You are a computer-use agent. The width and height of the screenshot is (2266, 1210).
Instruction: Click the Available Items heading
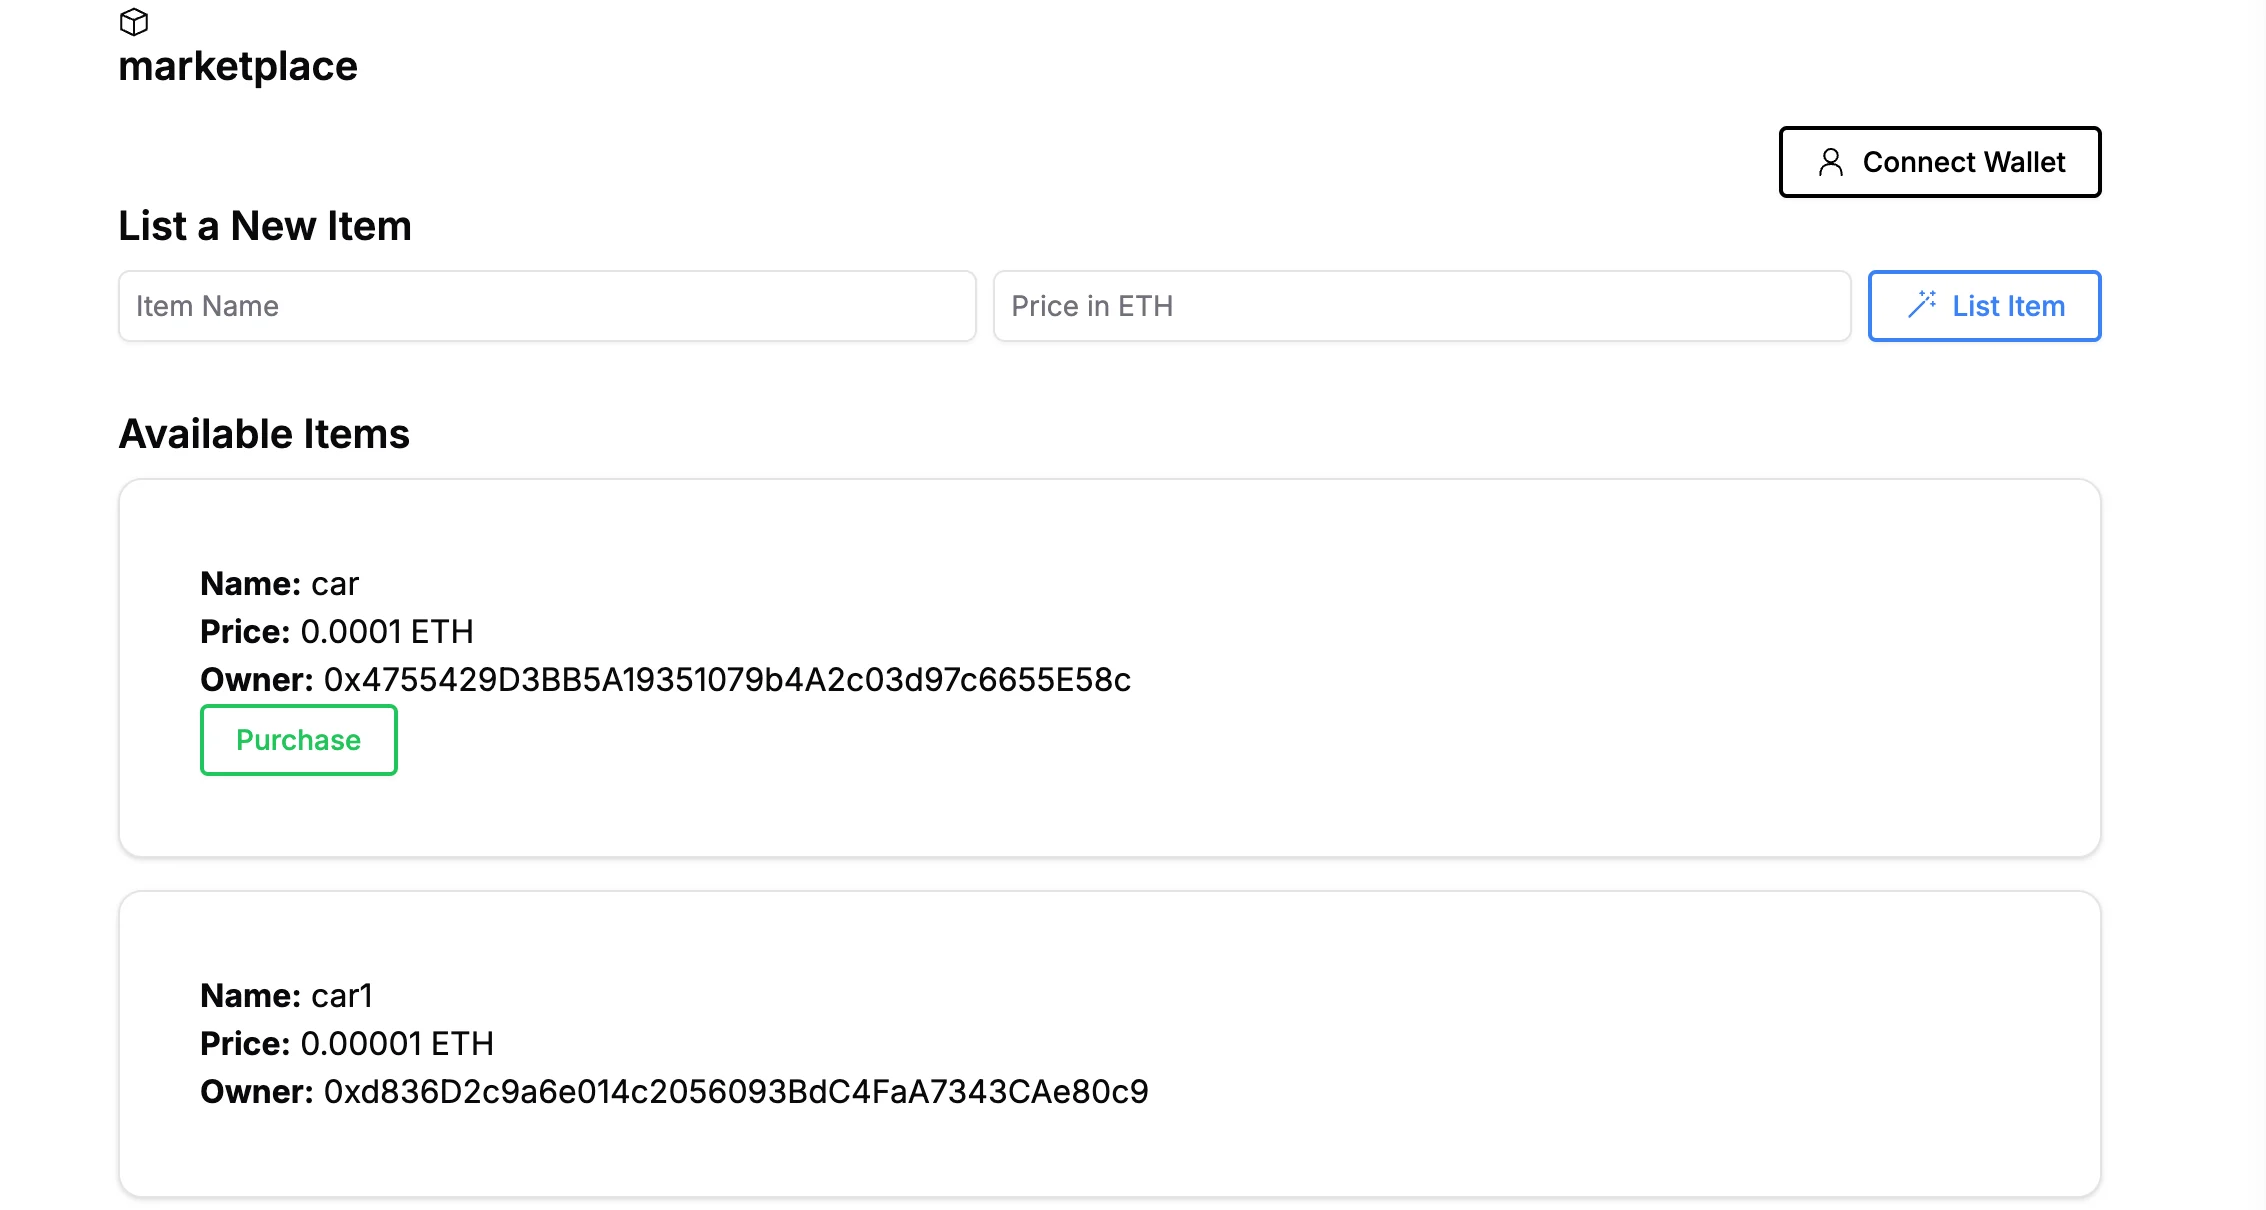point(263,433)
